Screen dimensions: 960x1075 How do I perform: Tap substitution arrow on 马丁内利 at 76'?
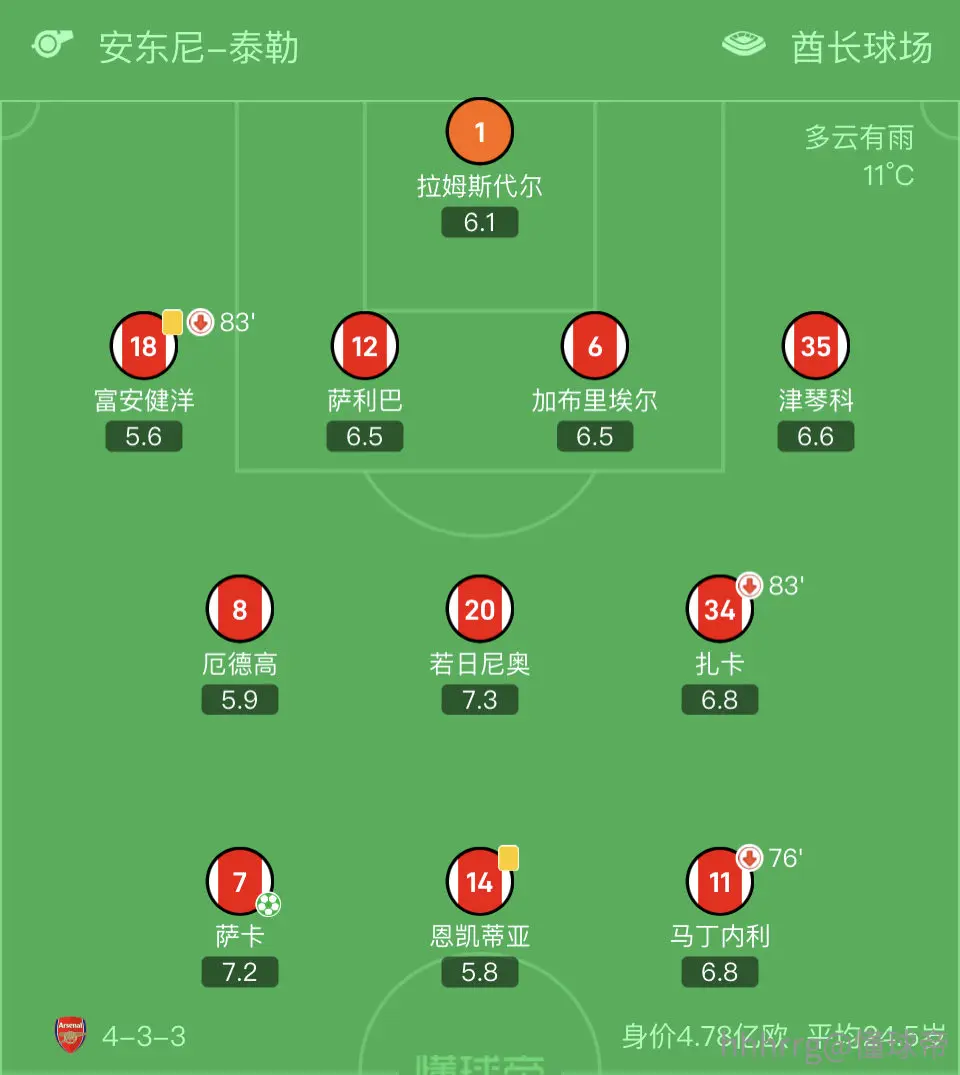pyautogui.click(x=749, y=857)
